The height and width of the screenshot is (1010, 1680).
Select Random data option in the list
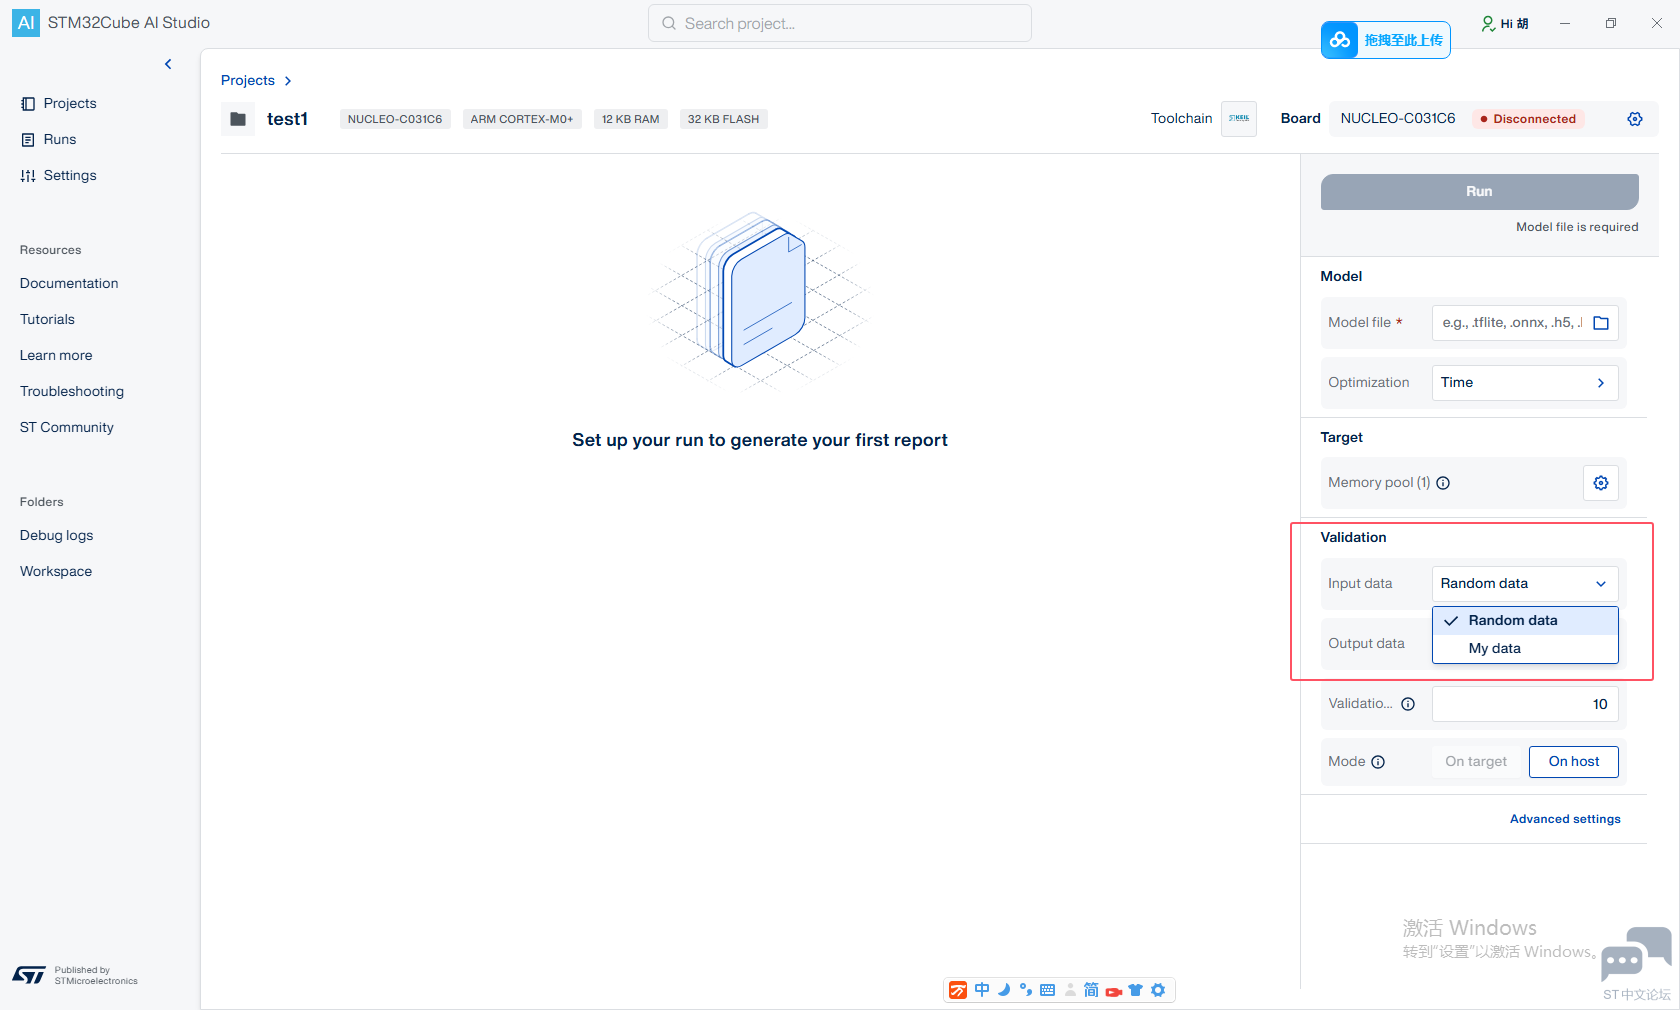pyautogui.click(x=1525, y=621)
